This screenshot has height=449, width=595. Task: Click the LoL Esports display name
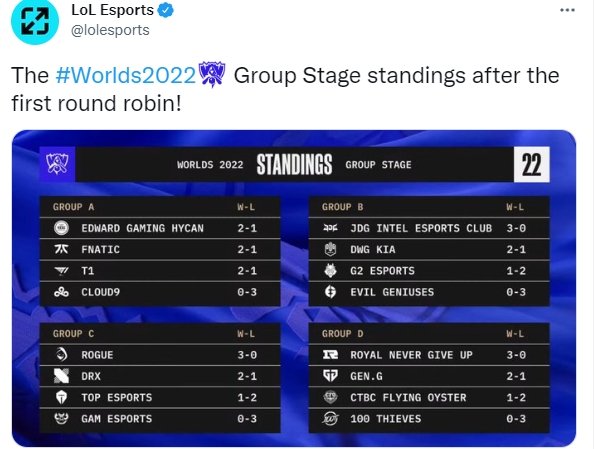pos(112,10)
